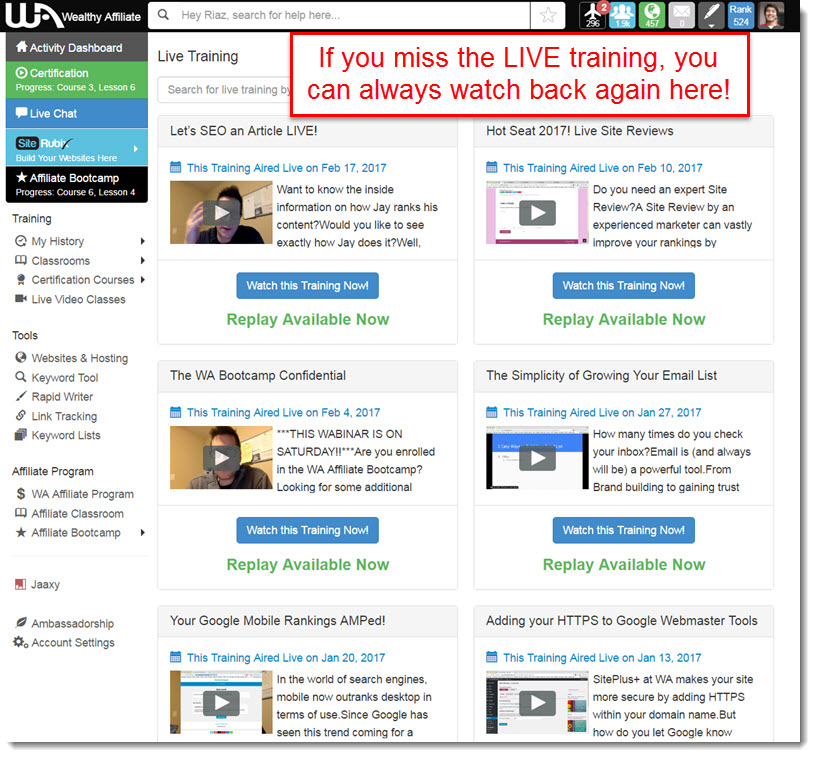Play the Growing Your Email List thumbnail
The height and width of the screenshot is (757, 815).
point(537,458)
